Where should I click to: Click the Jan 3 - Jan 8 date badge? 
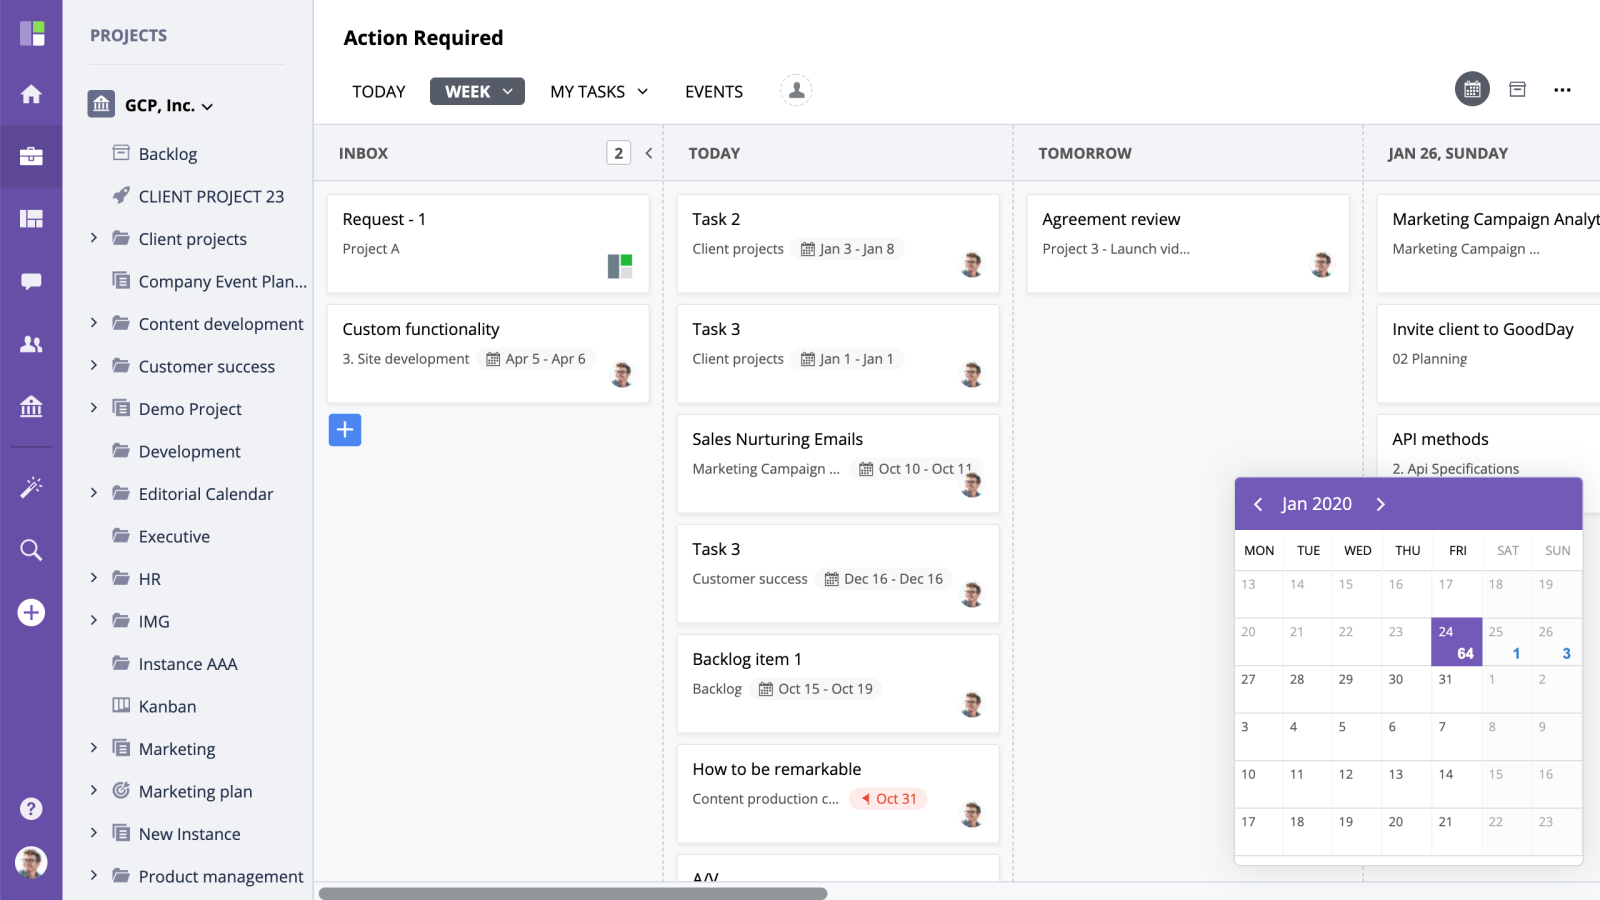848,249
